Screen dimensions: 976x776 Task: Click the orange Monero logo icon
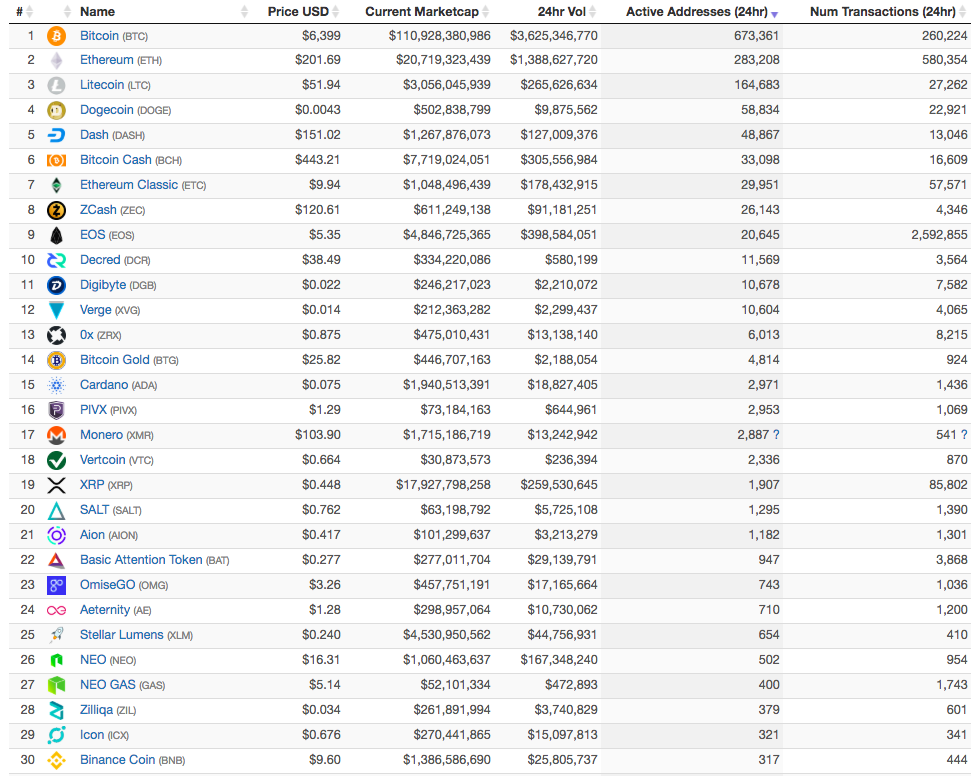[57, 435]
